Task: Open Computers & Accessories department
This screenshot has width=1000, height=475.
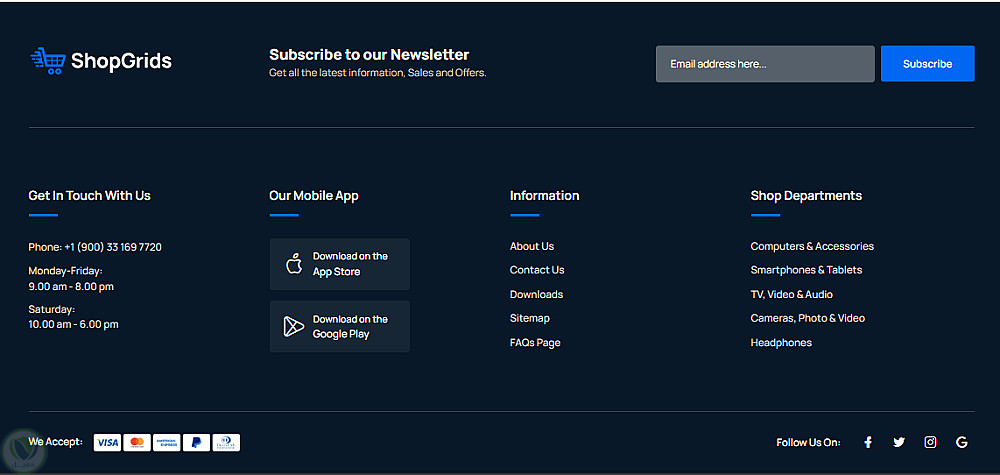Action: pyautogui.click(x=812, y=246)
